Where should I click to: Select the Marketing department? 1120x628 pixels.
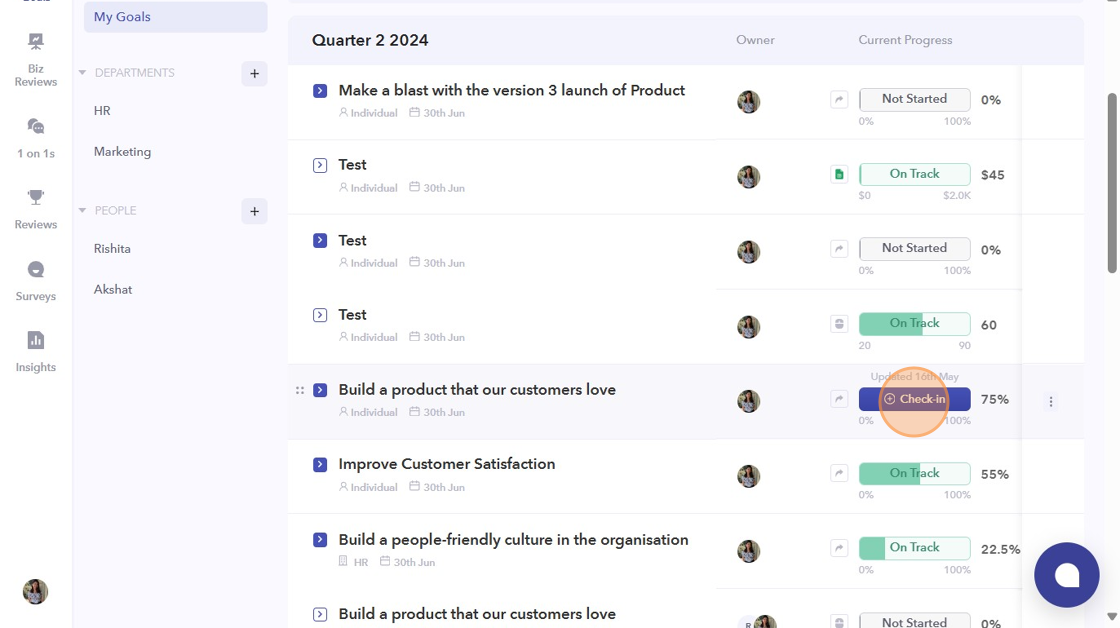tap(122, 152)
